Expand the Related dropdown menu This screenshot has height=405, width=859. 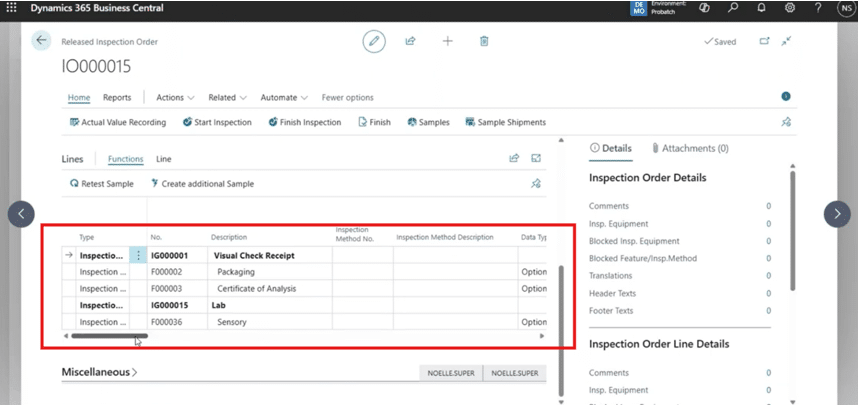pyautogui.click(x=227, y=98)
